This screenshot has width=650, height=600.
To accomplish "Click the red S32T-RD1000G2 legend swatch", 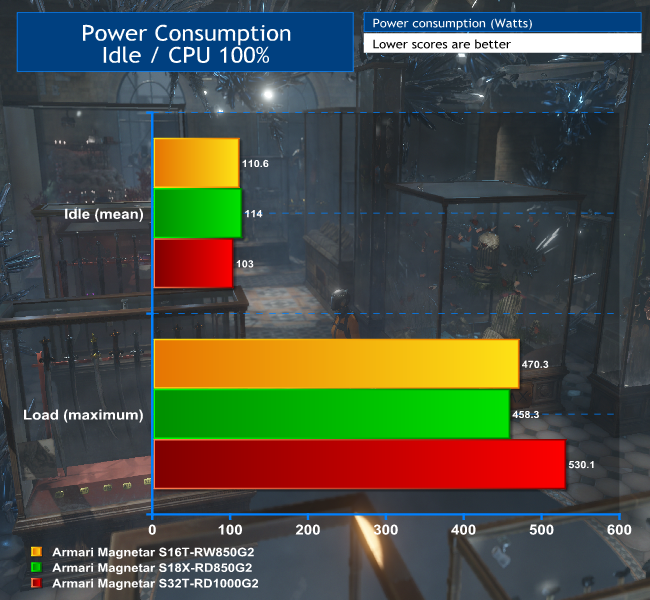I will (x=36, y=583).
